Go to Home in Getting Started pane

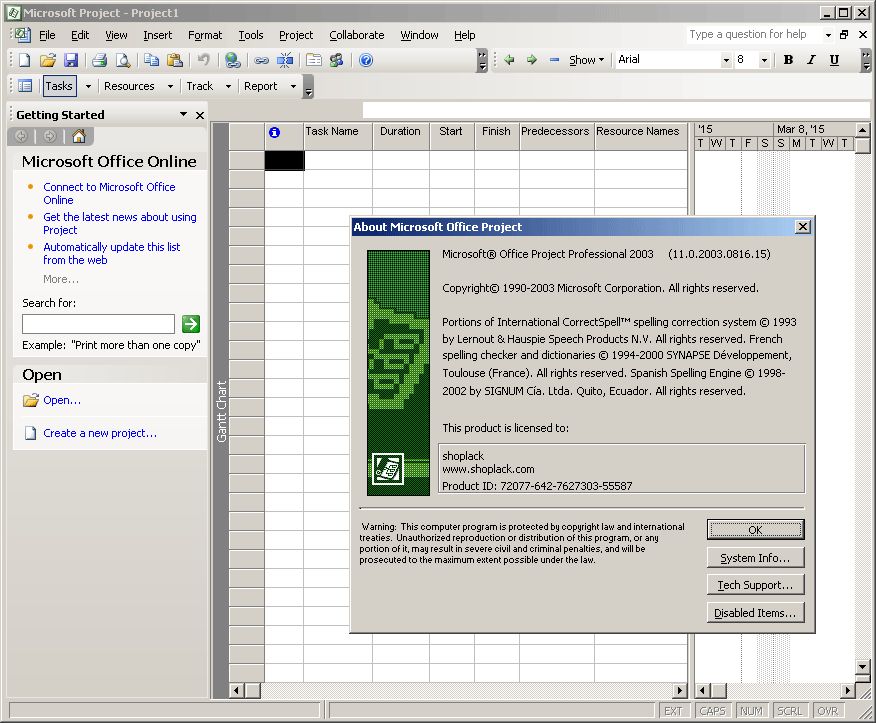(x=79, y=136)
